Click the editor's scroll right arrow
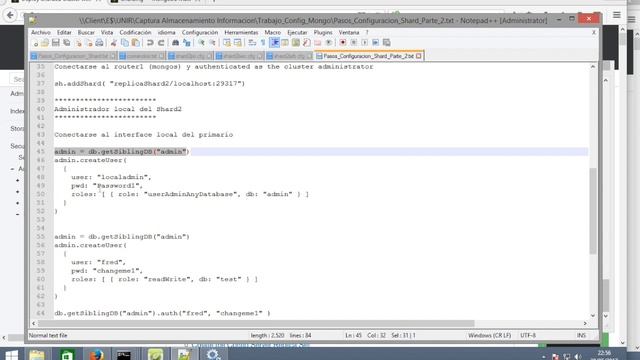640x360 pixels. [585, 323]
